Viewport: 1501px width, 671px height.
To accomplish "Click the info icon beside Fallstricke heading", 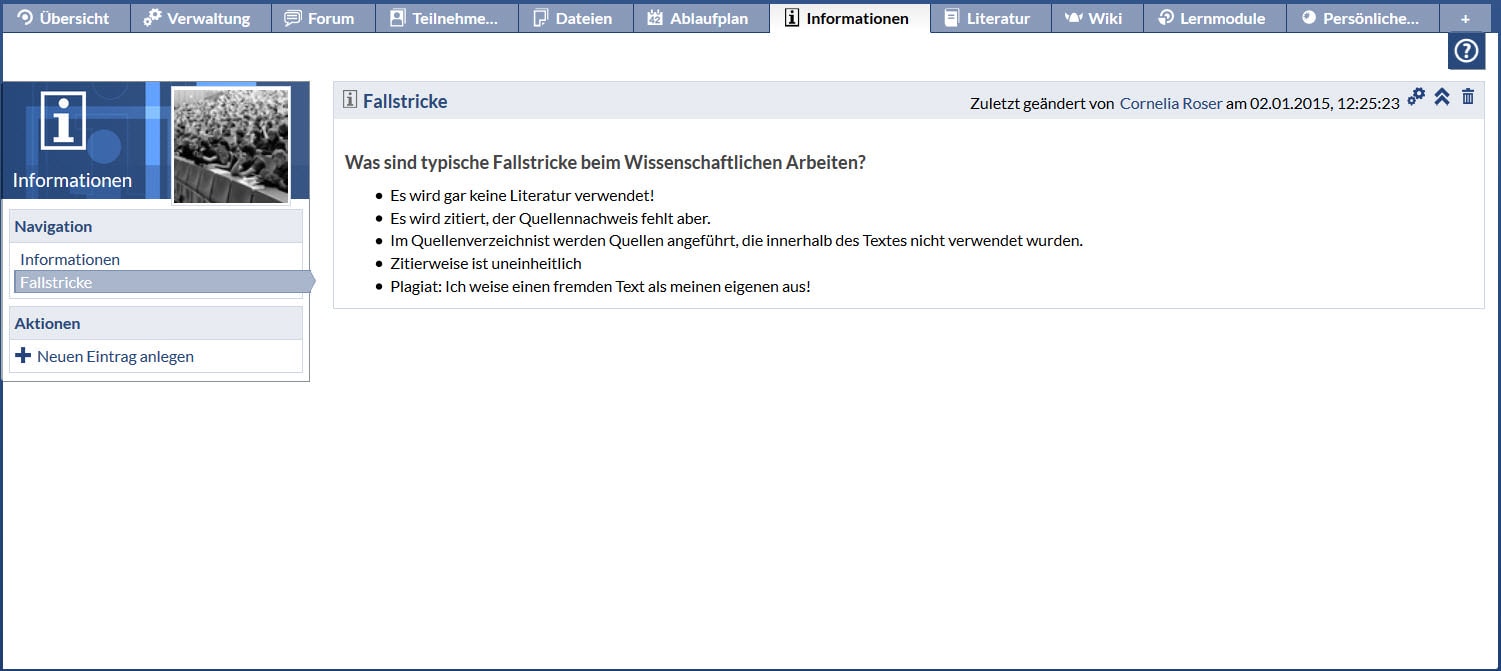I will click(350, 99).
